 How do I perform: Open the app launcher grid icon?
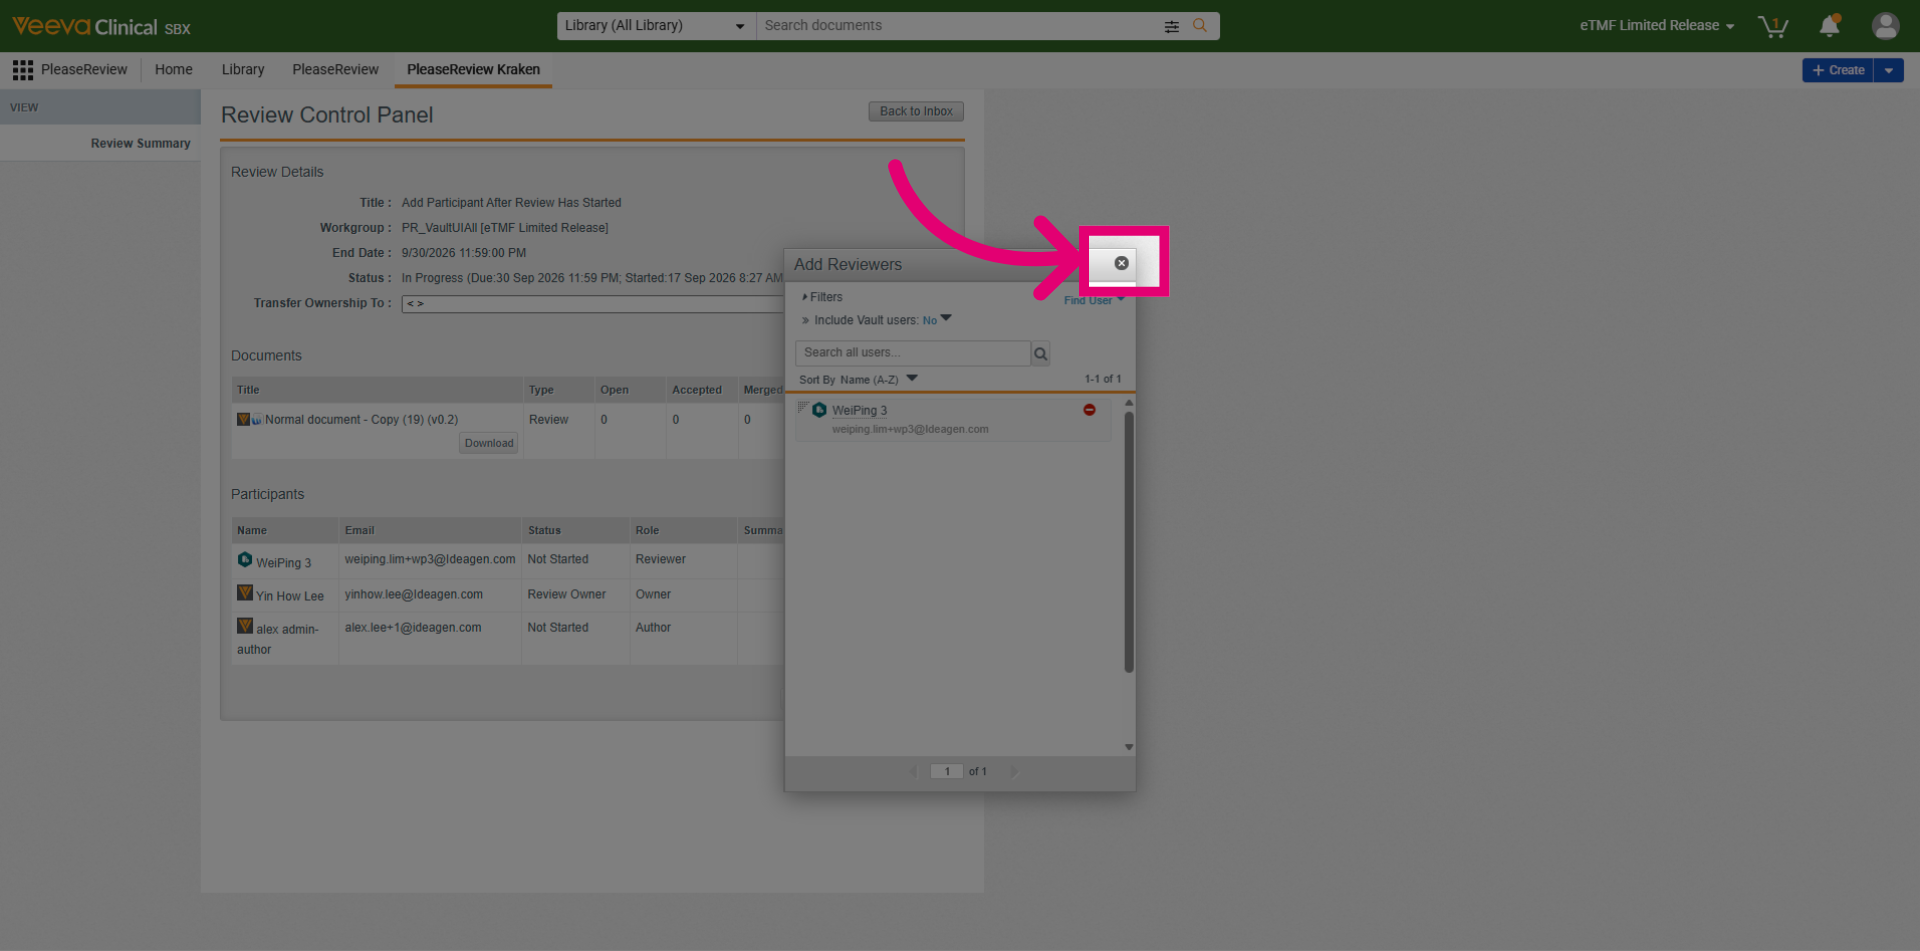23,70
